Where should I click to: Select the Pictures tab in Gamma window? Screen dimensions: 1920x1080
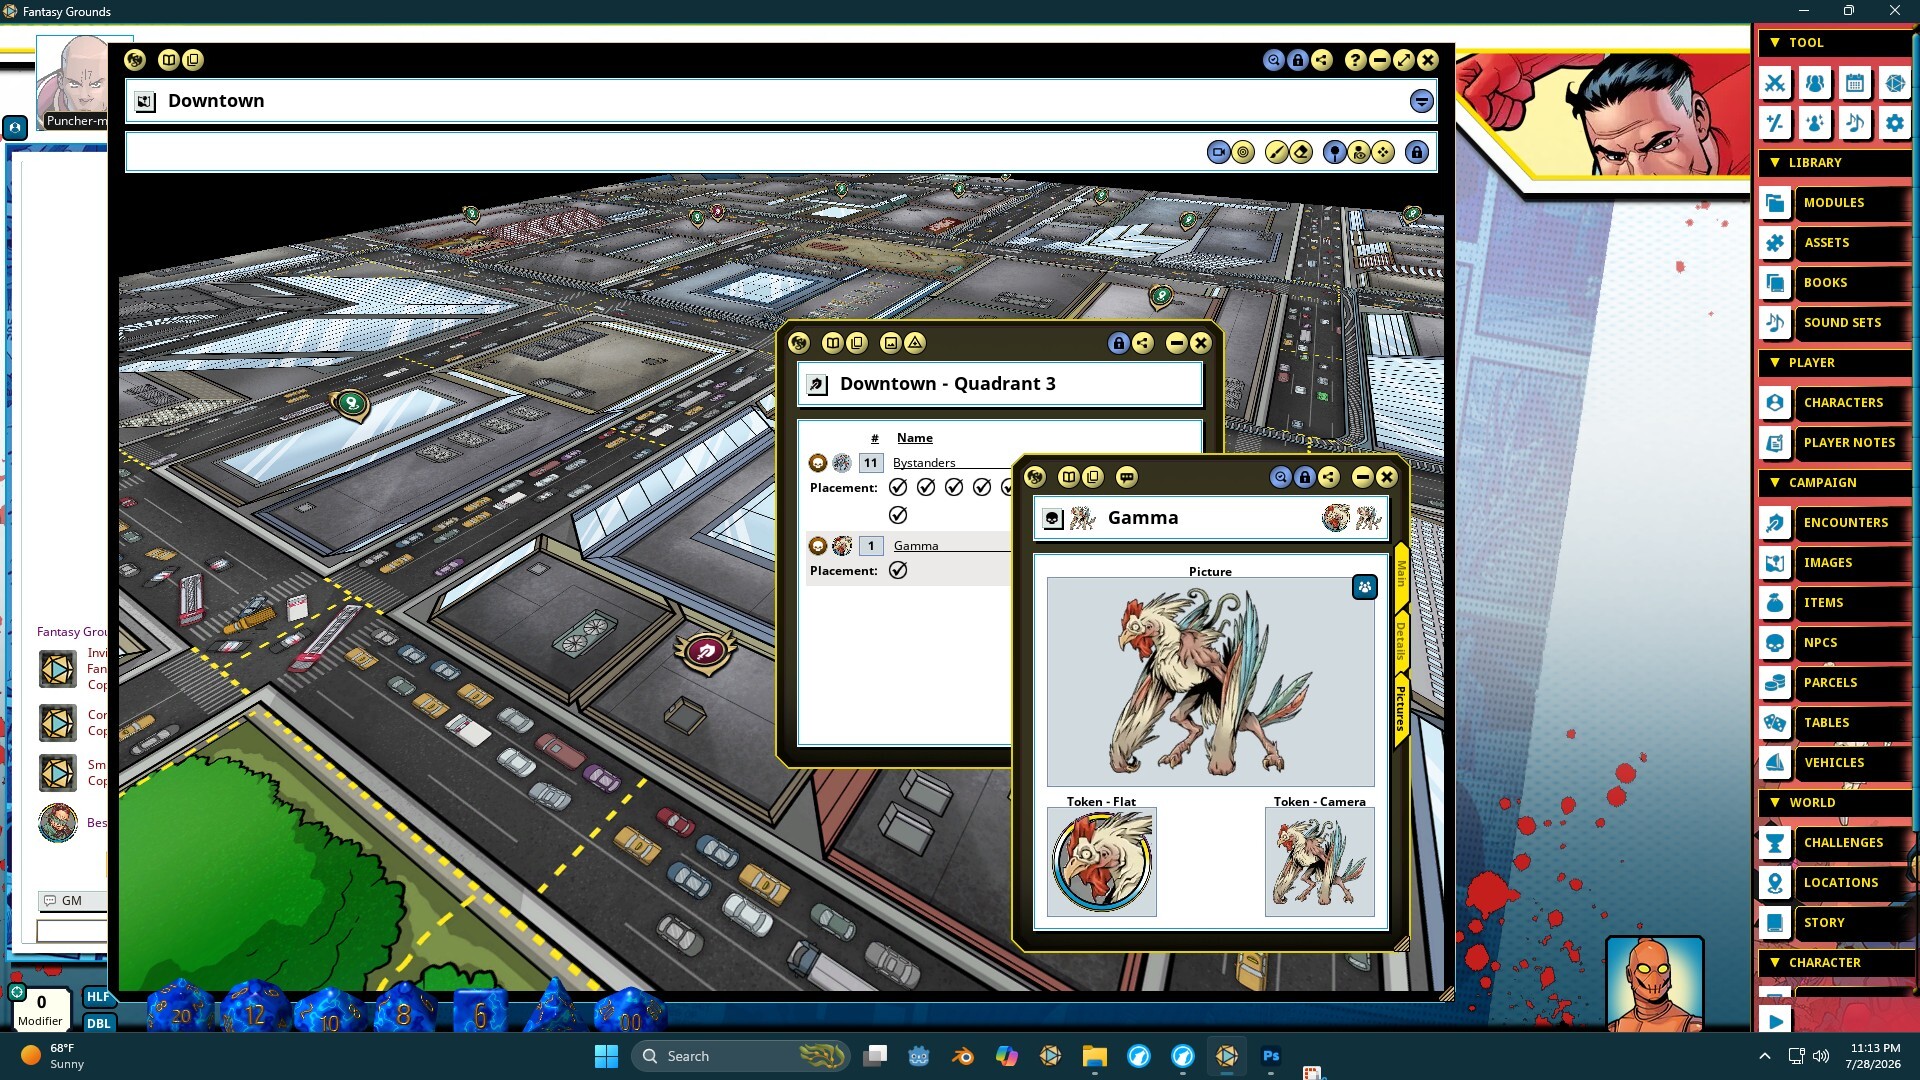(x=1401, y=709)
